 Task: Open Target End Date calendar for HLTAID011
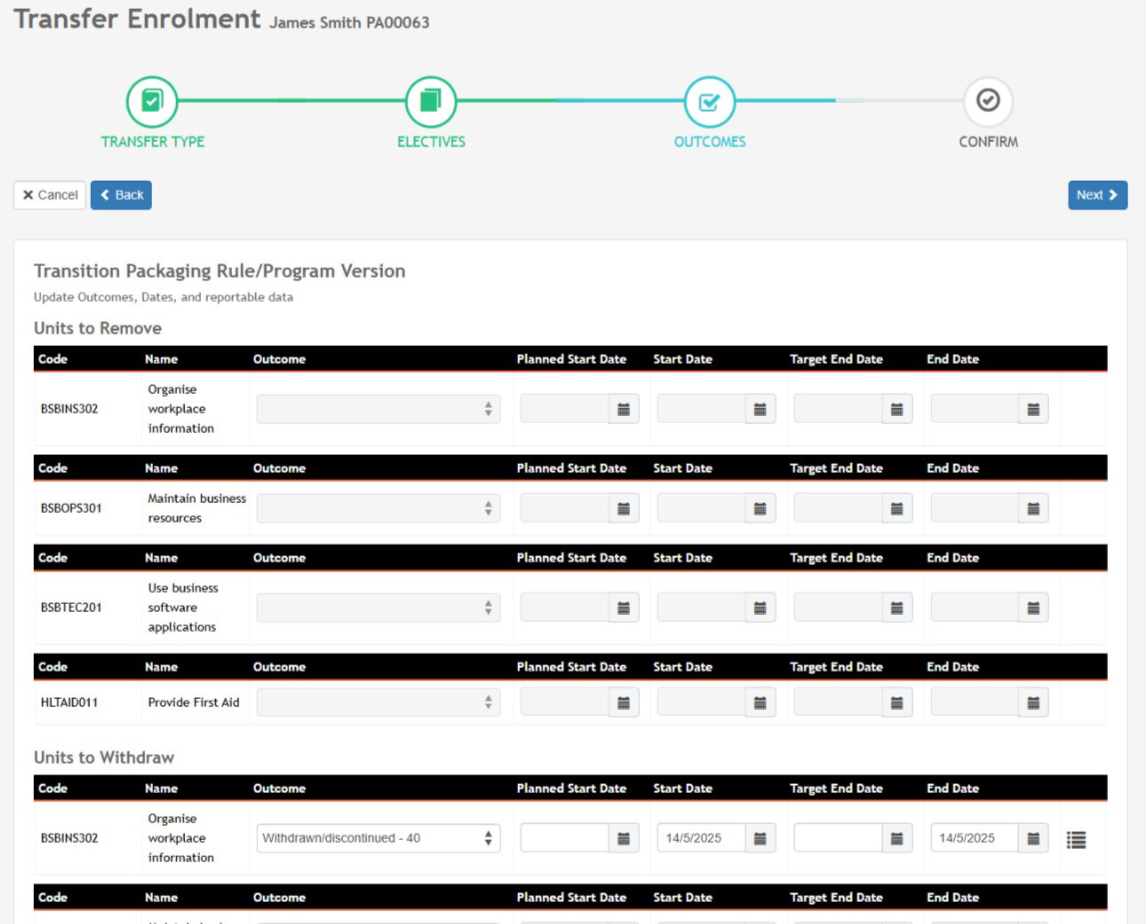898,703
